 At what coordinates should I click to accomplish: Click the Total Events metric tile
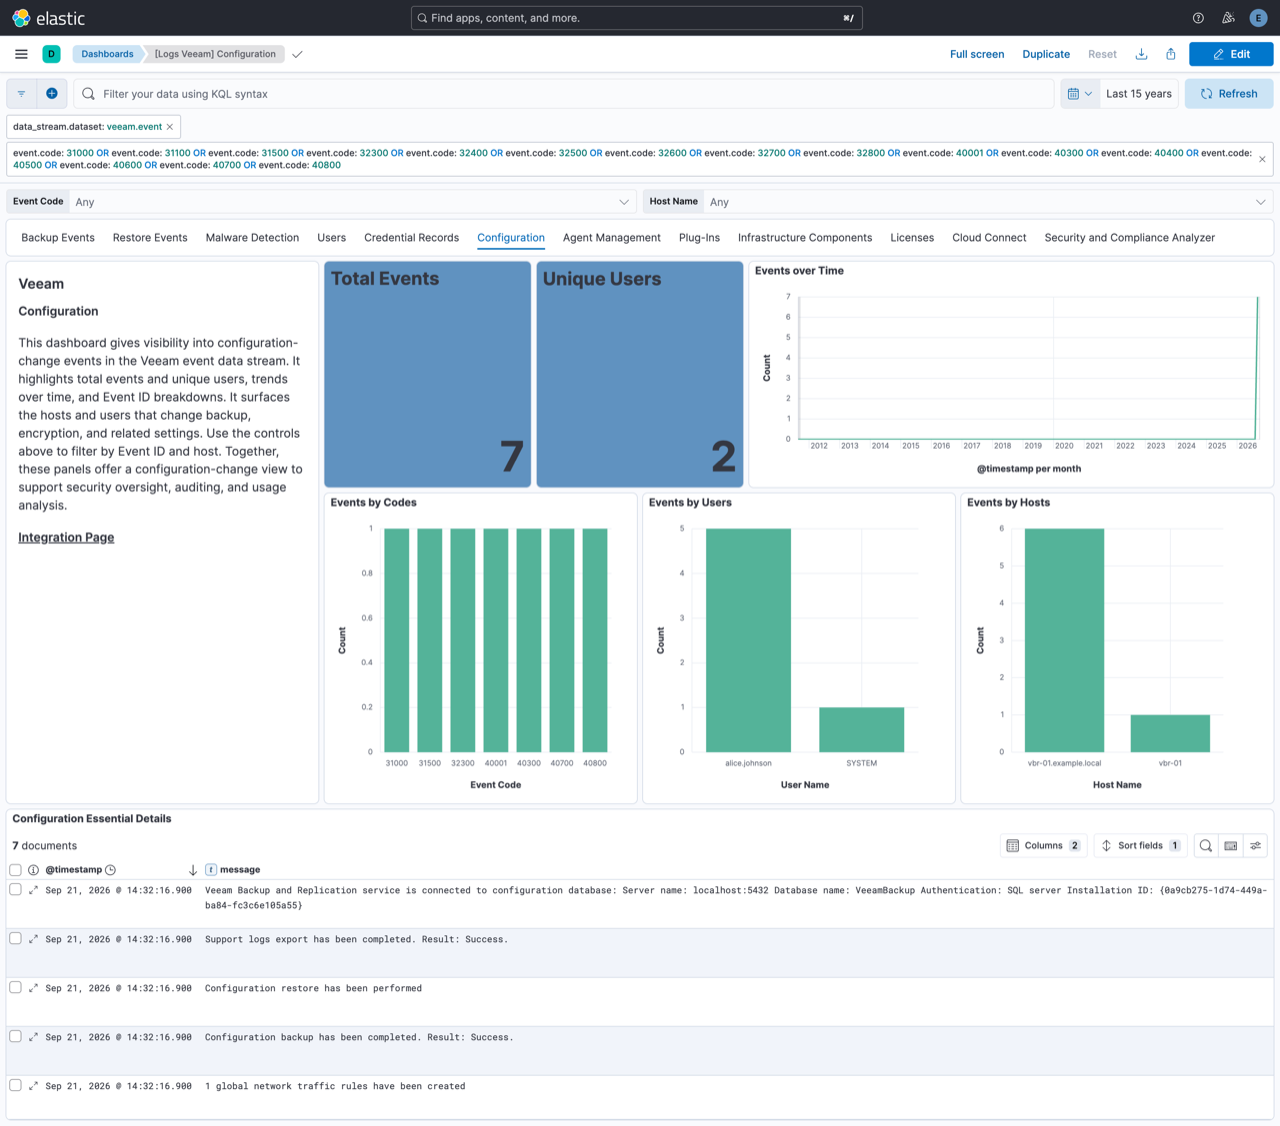coord(427,374)
